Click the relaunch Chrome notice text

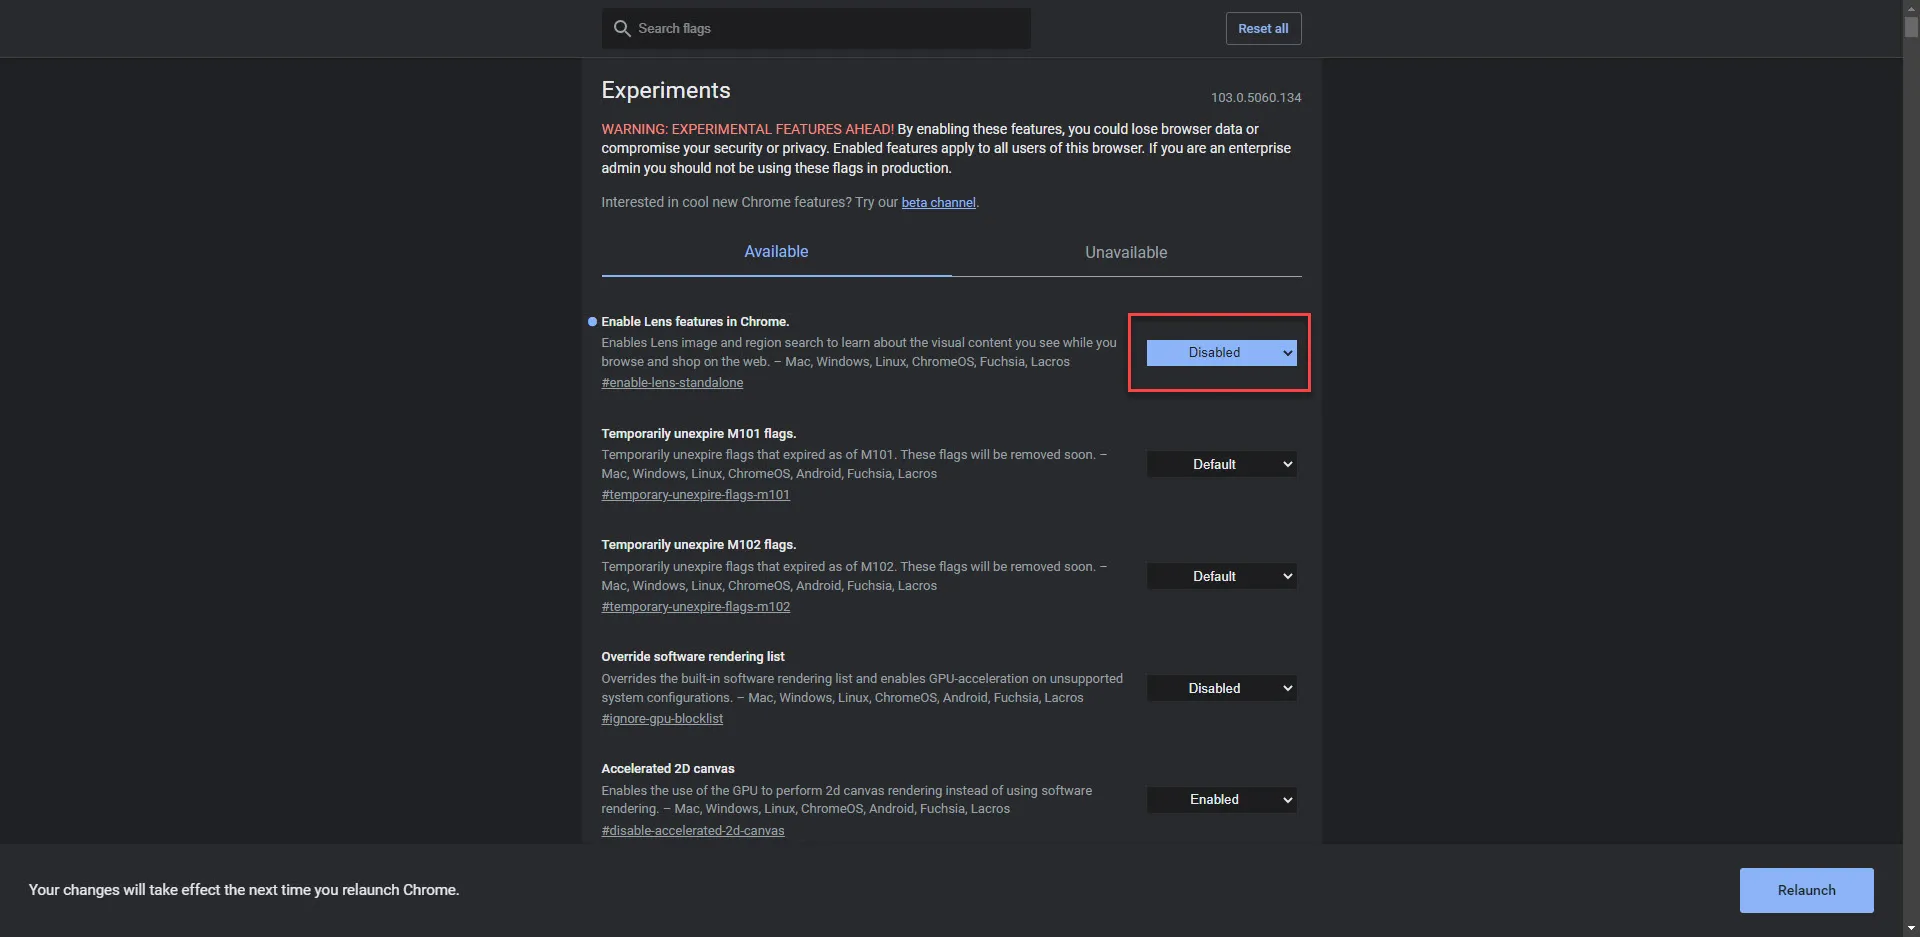[244, 890]
